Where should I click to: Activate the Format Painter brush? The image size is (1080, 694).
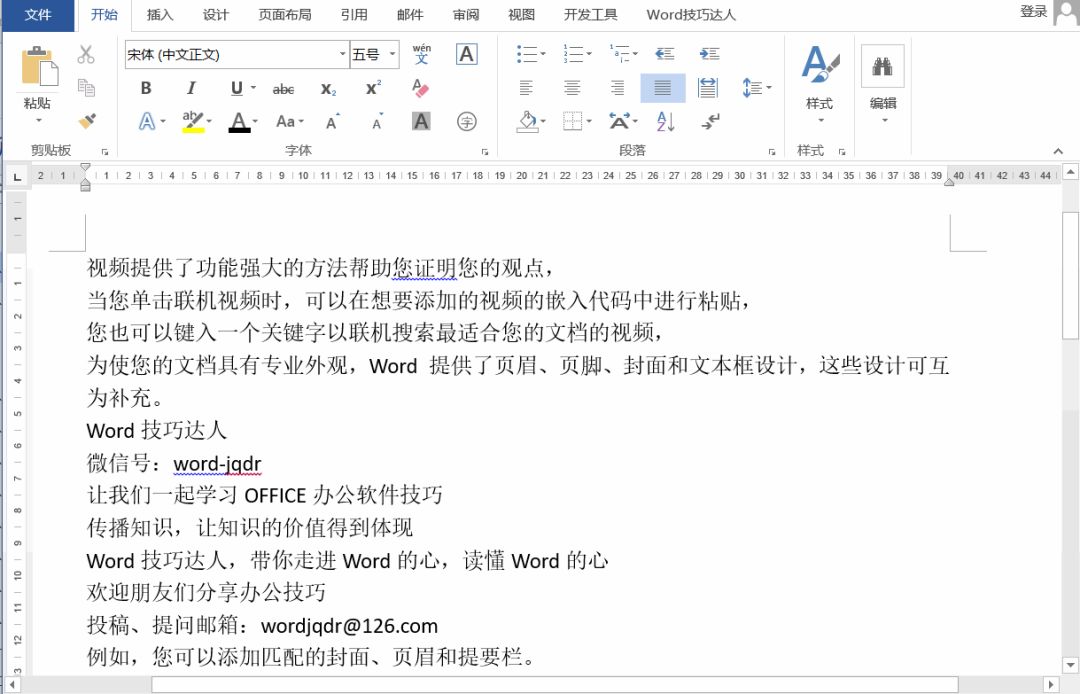(x=86, y=121)
